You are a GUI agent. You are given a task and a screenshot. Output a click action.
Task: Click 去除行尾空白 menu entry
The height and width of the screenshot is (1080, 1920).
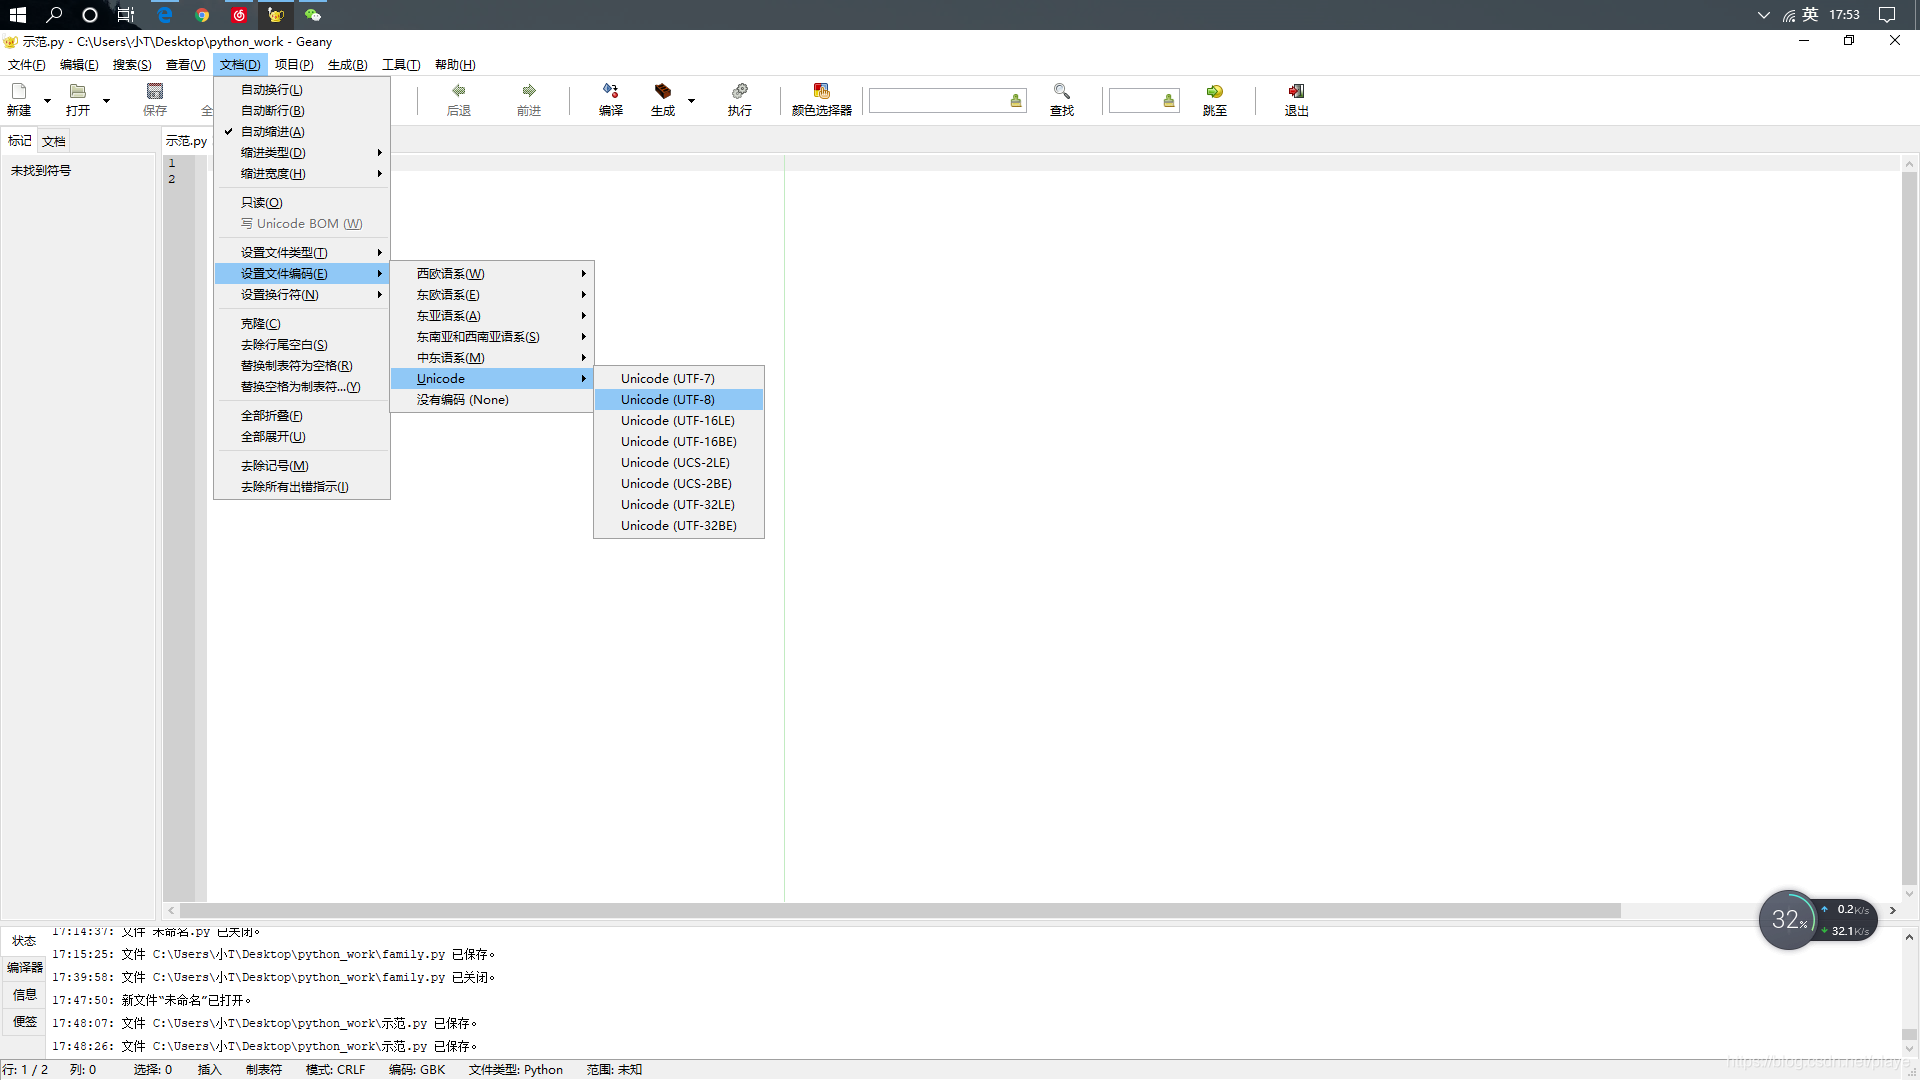pos(302,345)
